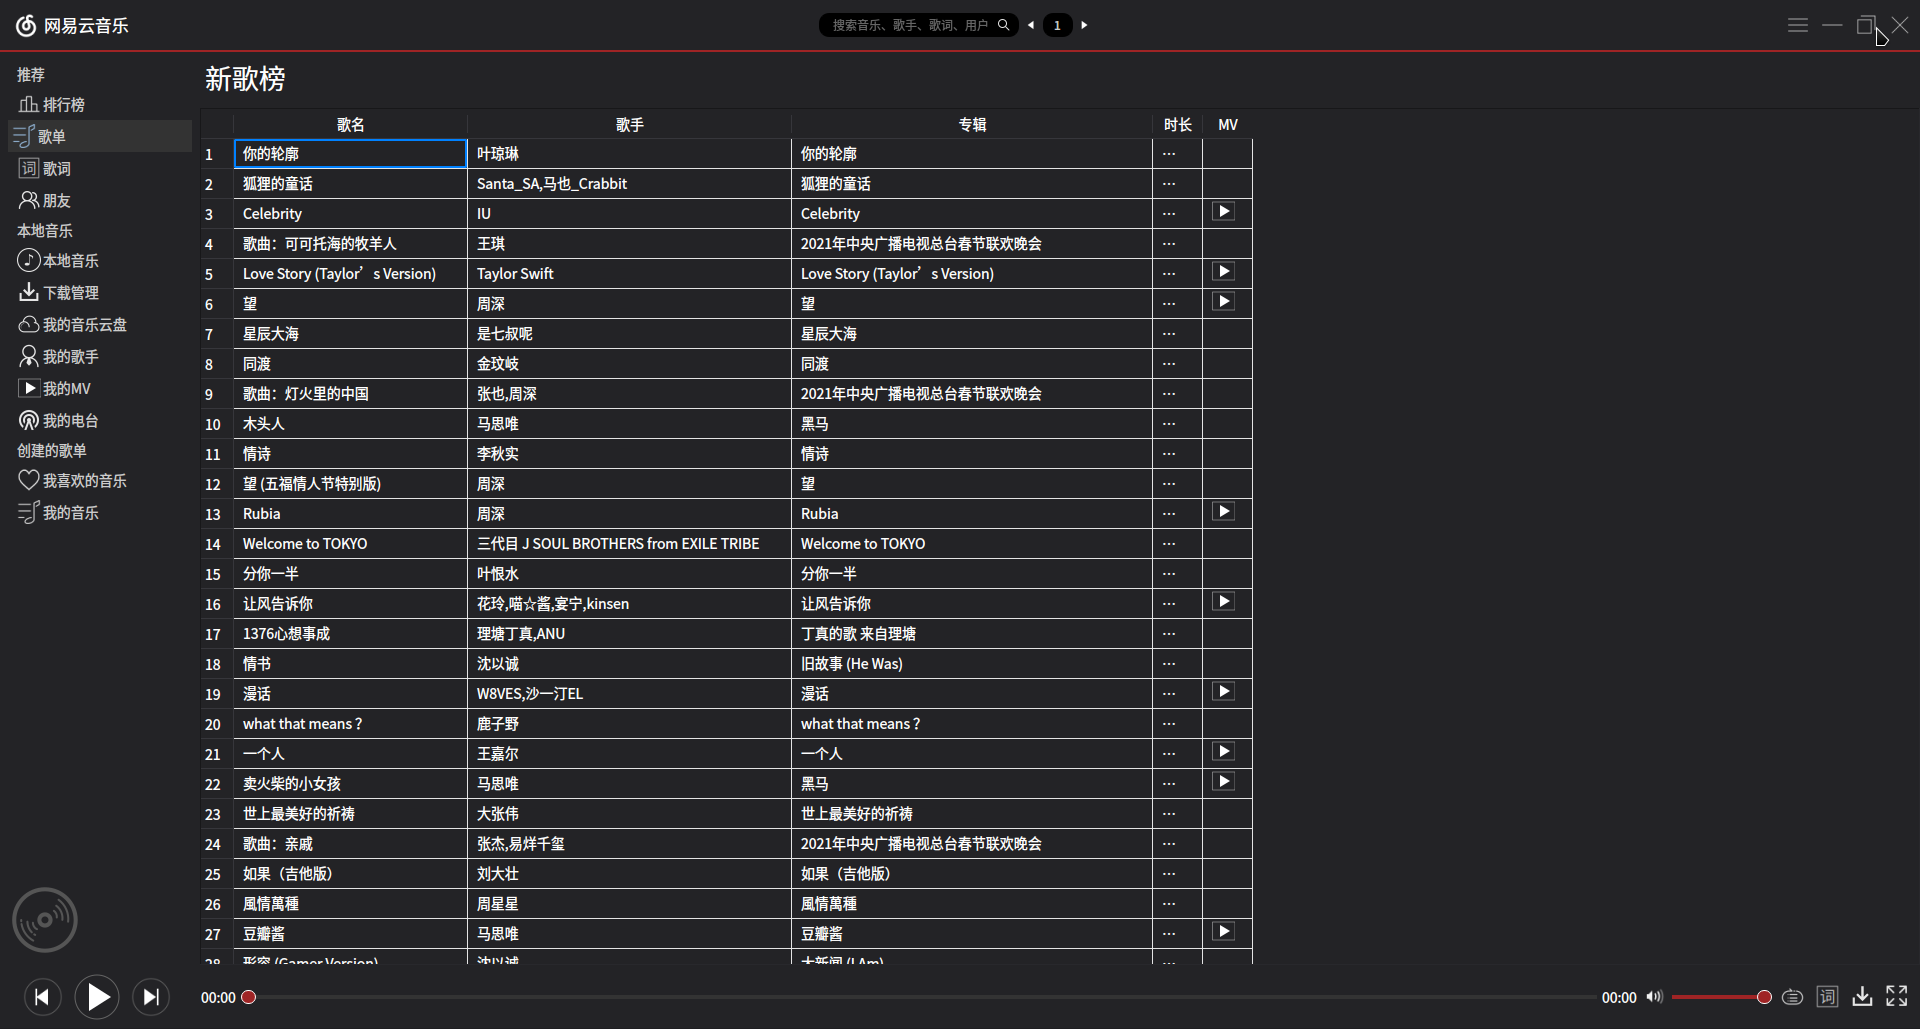Viewport: 1920px width, 1029px height.
Task: Sort by the 歌名 column header
Action: coord(350,125)
